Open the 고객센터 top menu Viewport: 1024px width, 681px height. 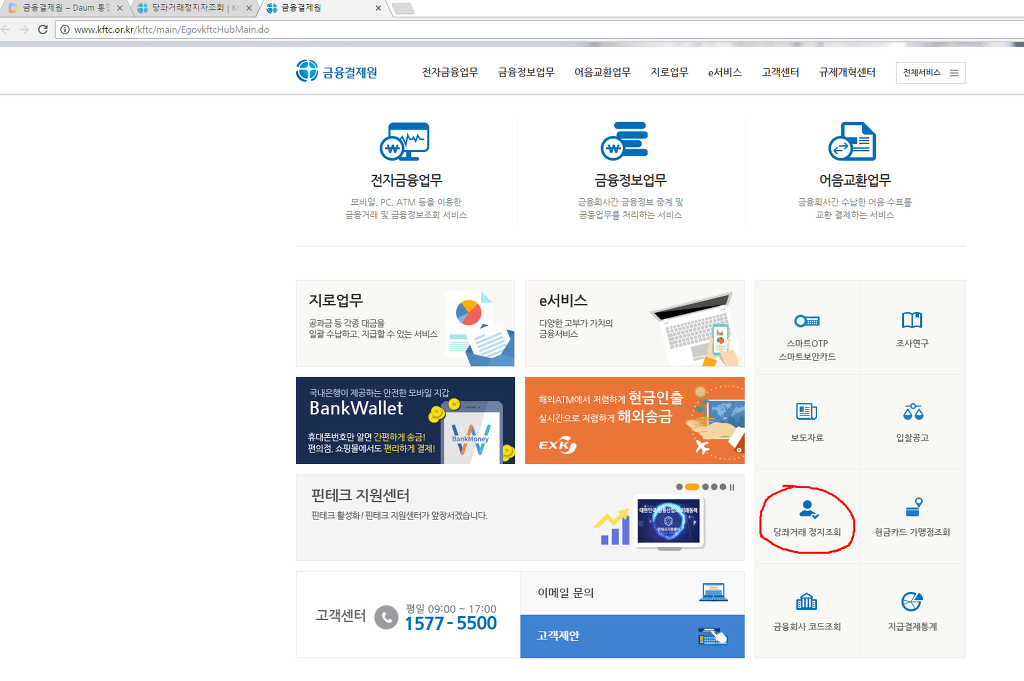780,73
